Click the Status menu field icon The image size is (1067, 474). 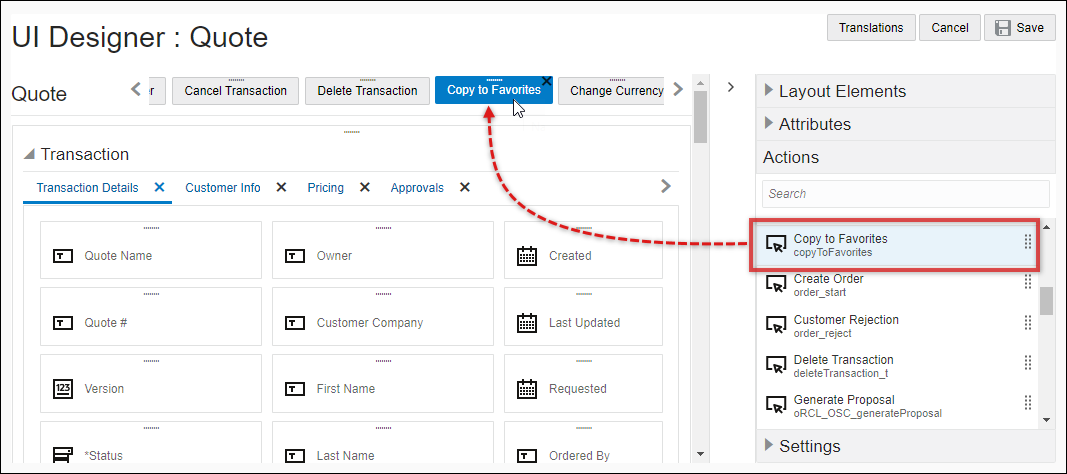tap(63, 455)
